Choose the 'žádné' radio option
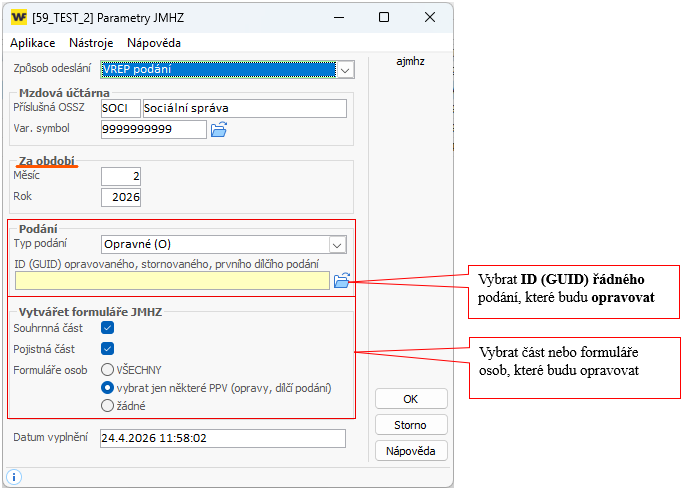Screen dimensions: 684x490 point(108,406)
